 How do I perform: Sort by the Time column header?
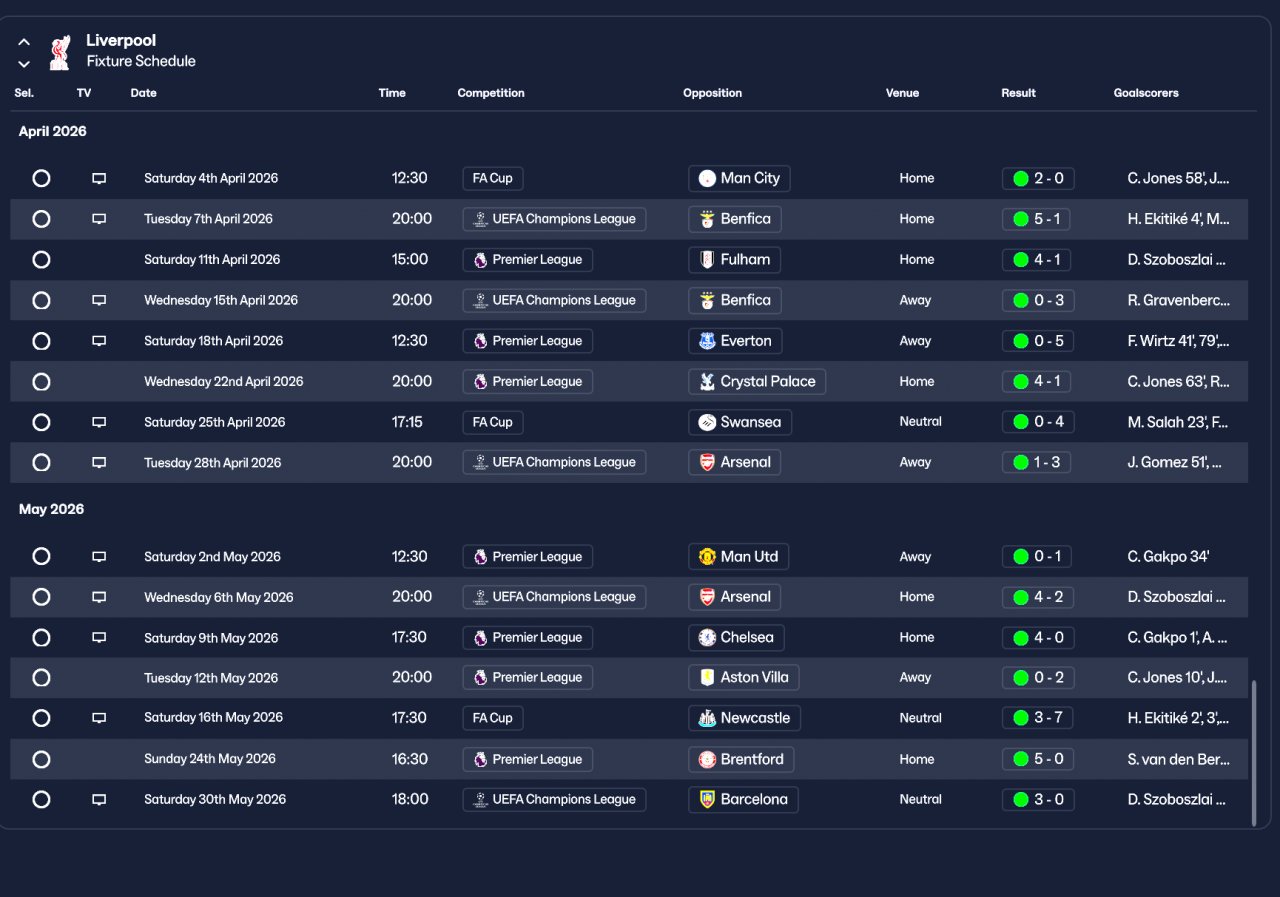[392, 93]
